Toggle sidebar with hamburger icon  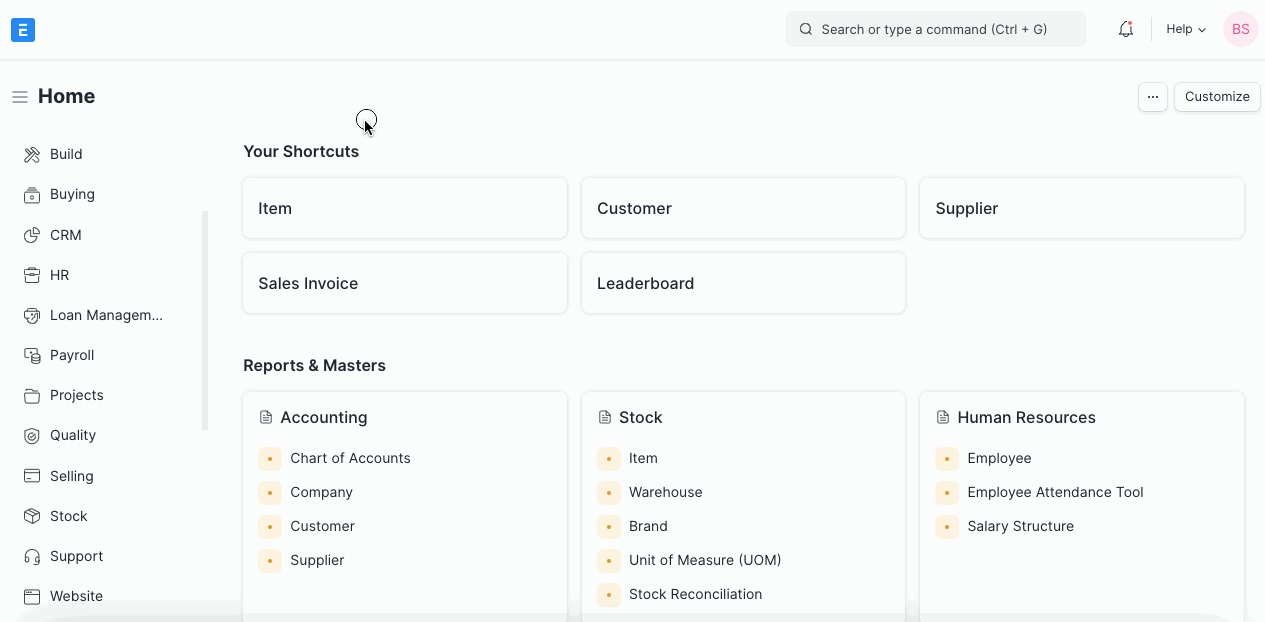(x=20, y=97)
